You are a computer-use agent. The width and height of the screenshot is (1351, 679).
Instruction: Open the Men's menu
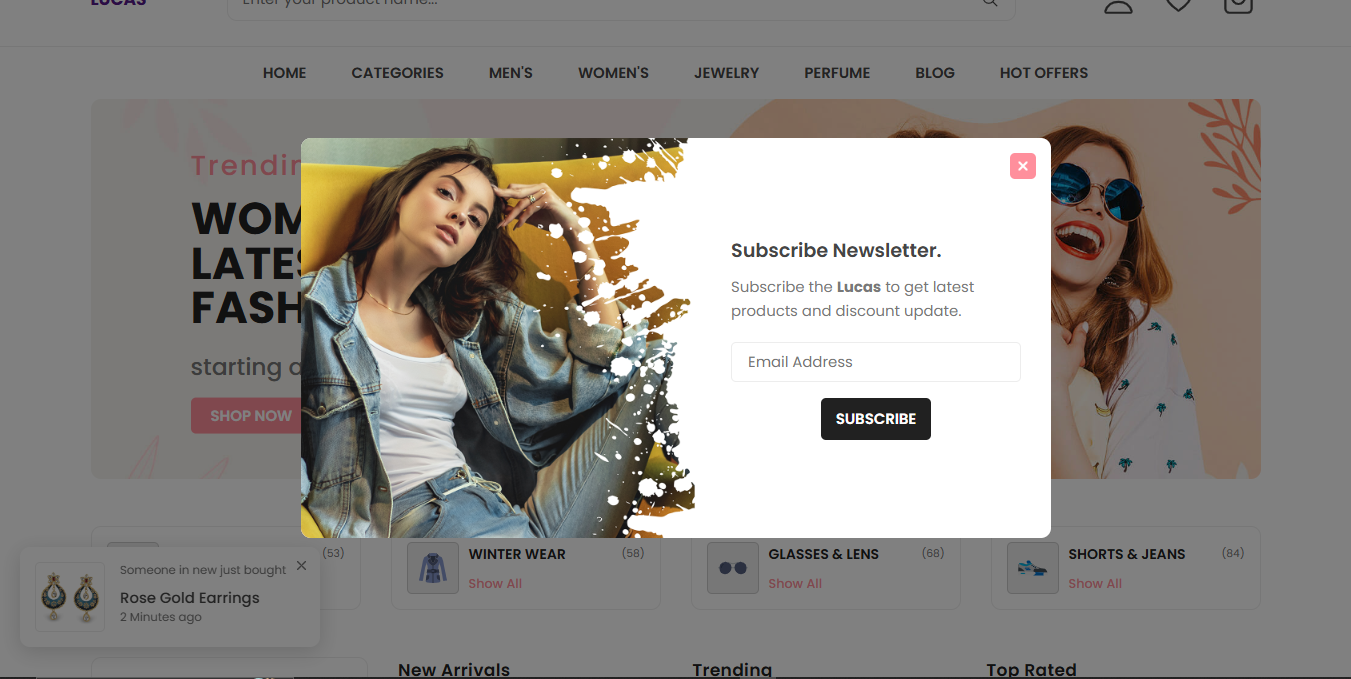511,73
